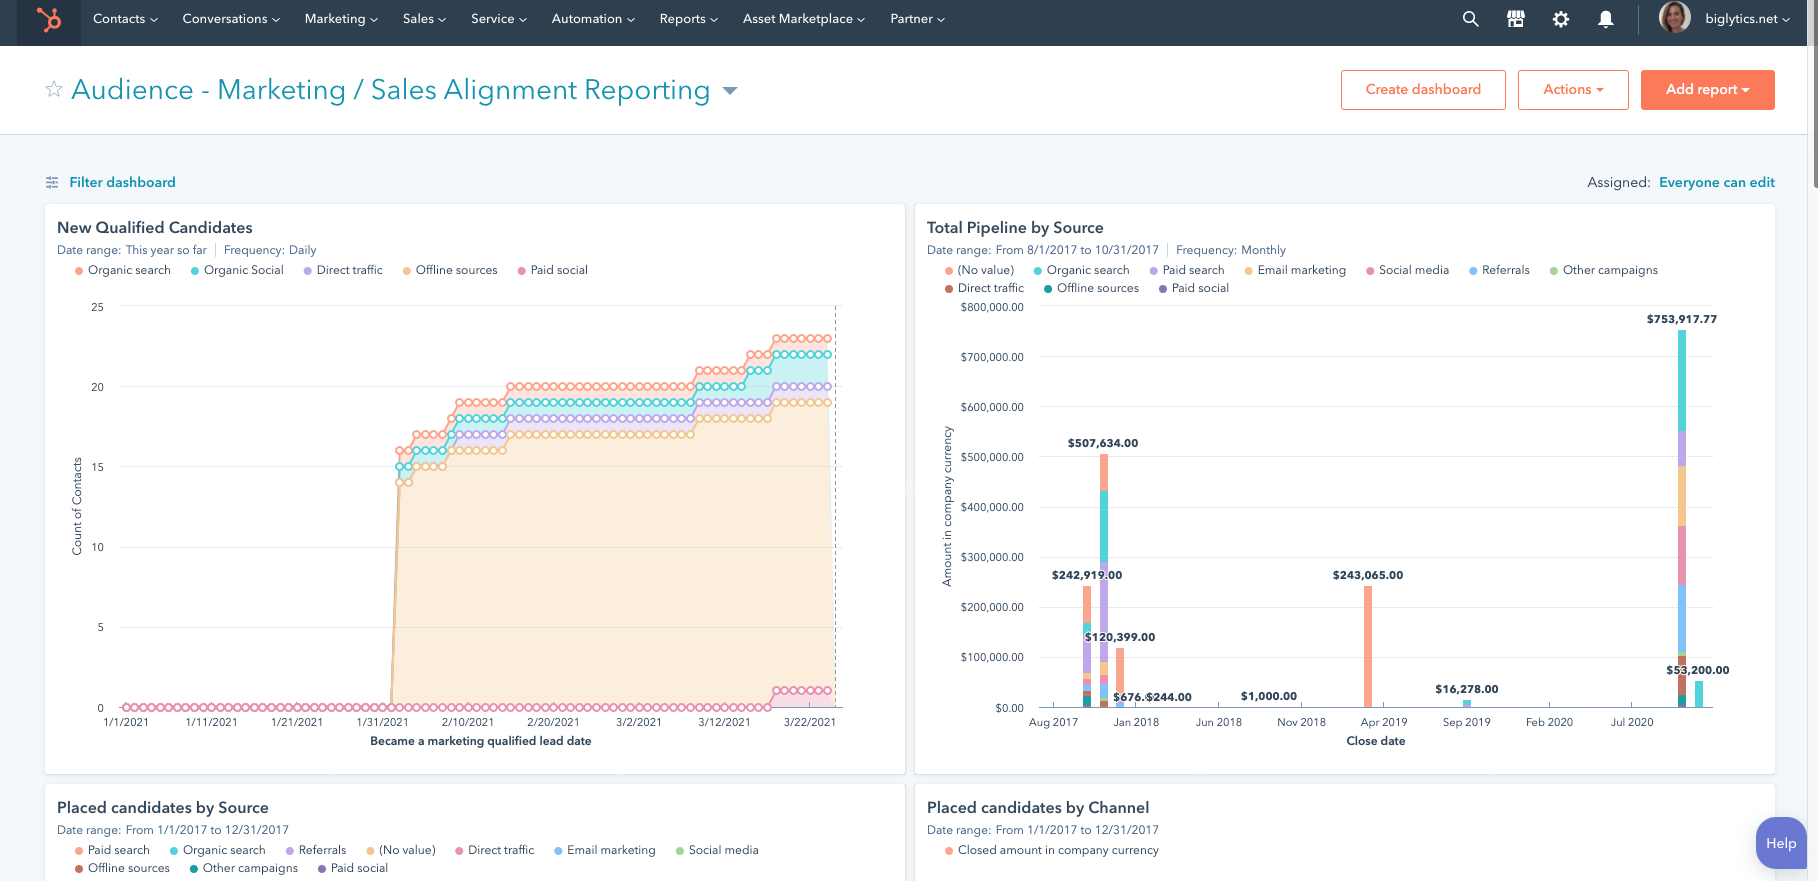Click the Help chat button

[x=1780, y=843]
